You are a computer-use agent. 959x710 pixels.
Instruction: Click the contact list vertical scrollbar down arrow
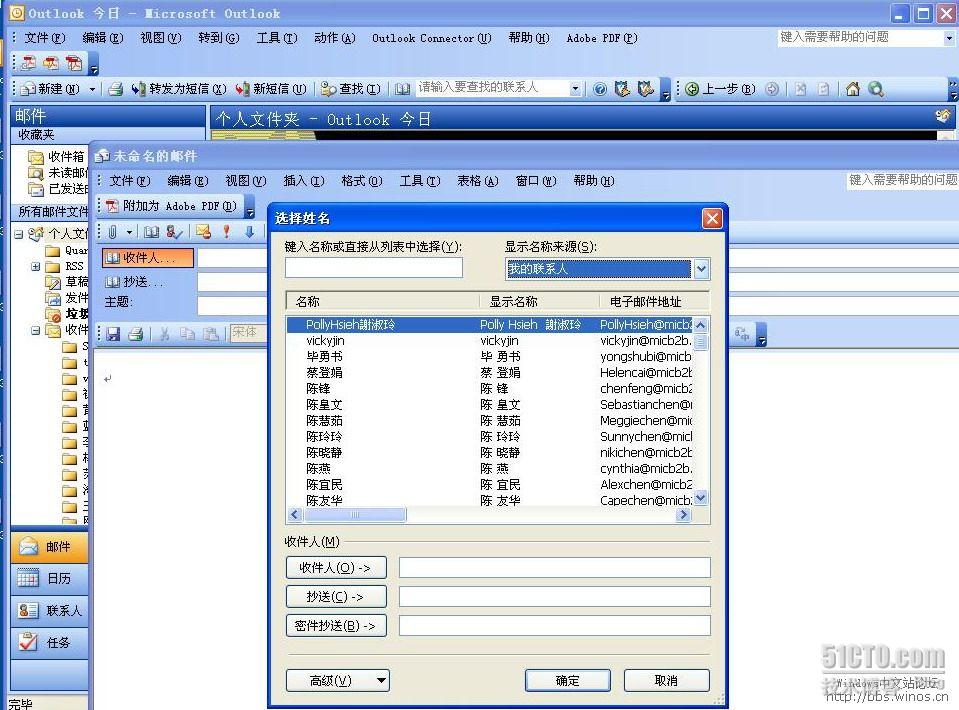701,498
